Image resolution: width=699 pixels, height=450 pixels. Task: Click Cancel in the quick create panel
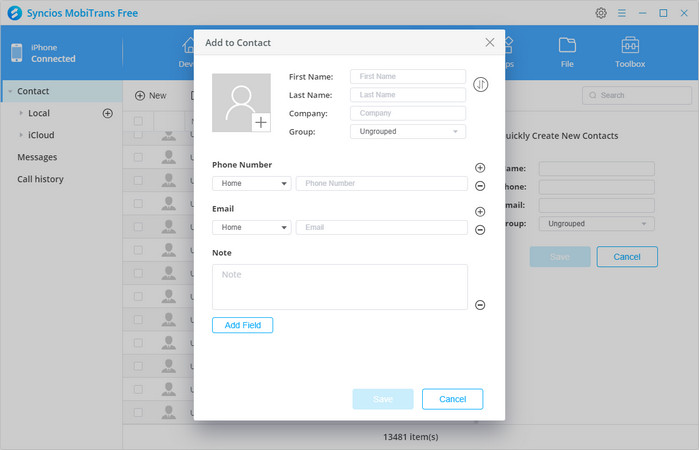tap(627, 257)
